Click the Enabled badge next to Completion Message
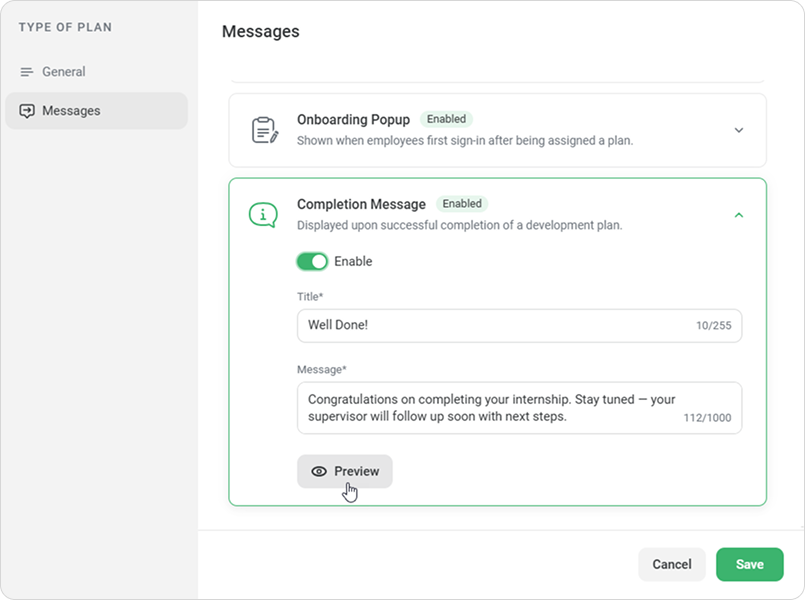The image size is (805, 600). pos(462,204)
